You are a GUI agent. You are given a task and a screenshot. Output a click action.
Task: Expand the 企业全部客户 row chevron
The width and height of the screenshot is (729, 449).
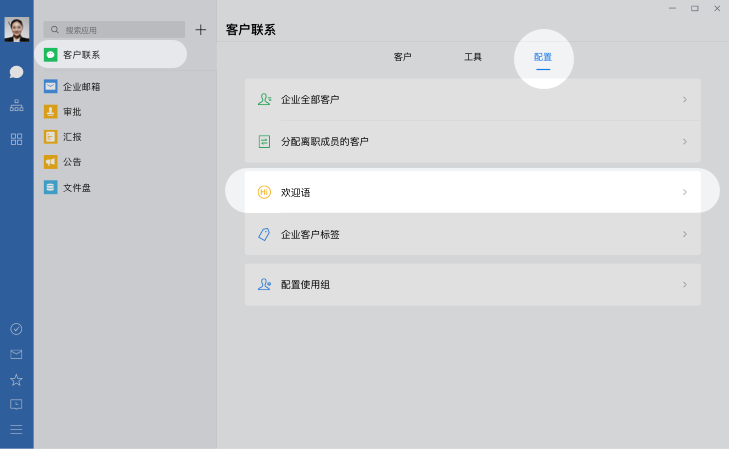(684, 100)
